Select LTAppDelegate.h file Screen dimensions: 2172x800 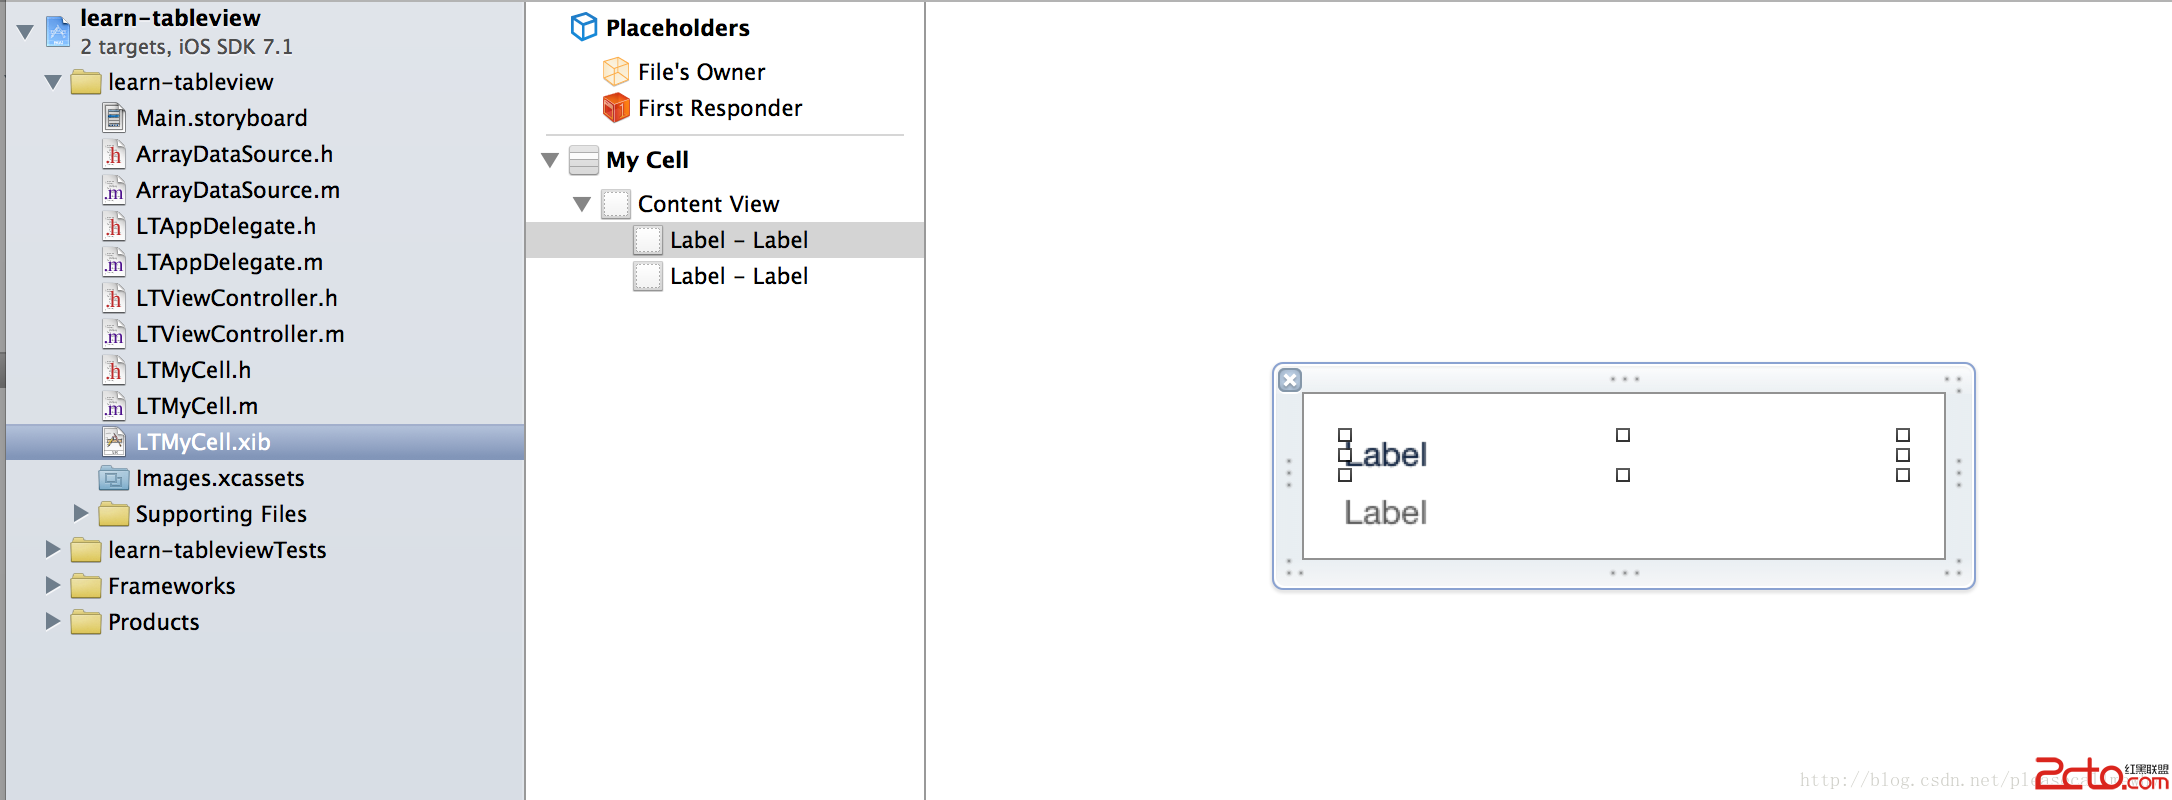coord(226,226)
